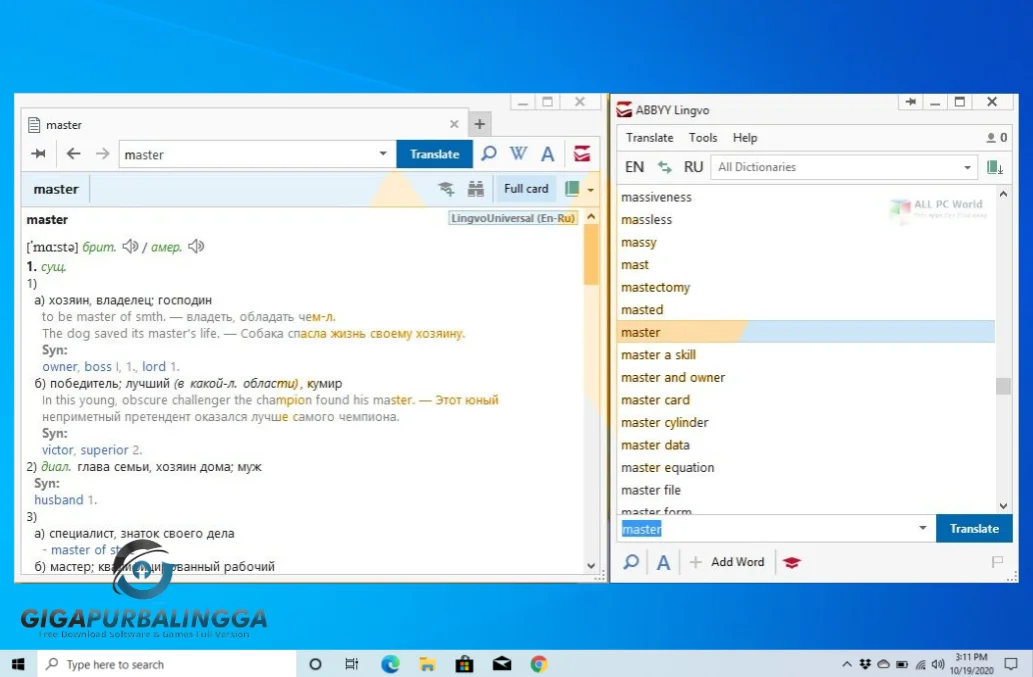Open the Help menu
This screenshot has height=677, width=1033.
coord(745,138)
